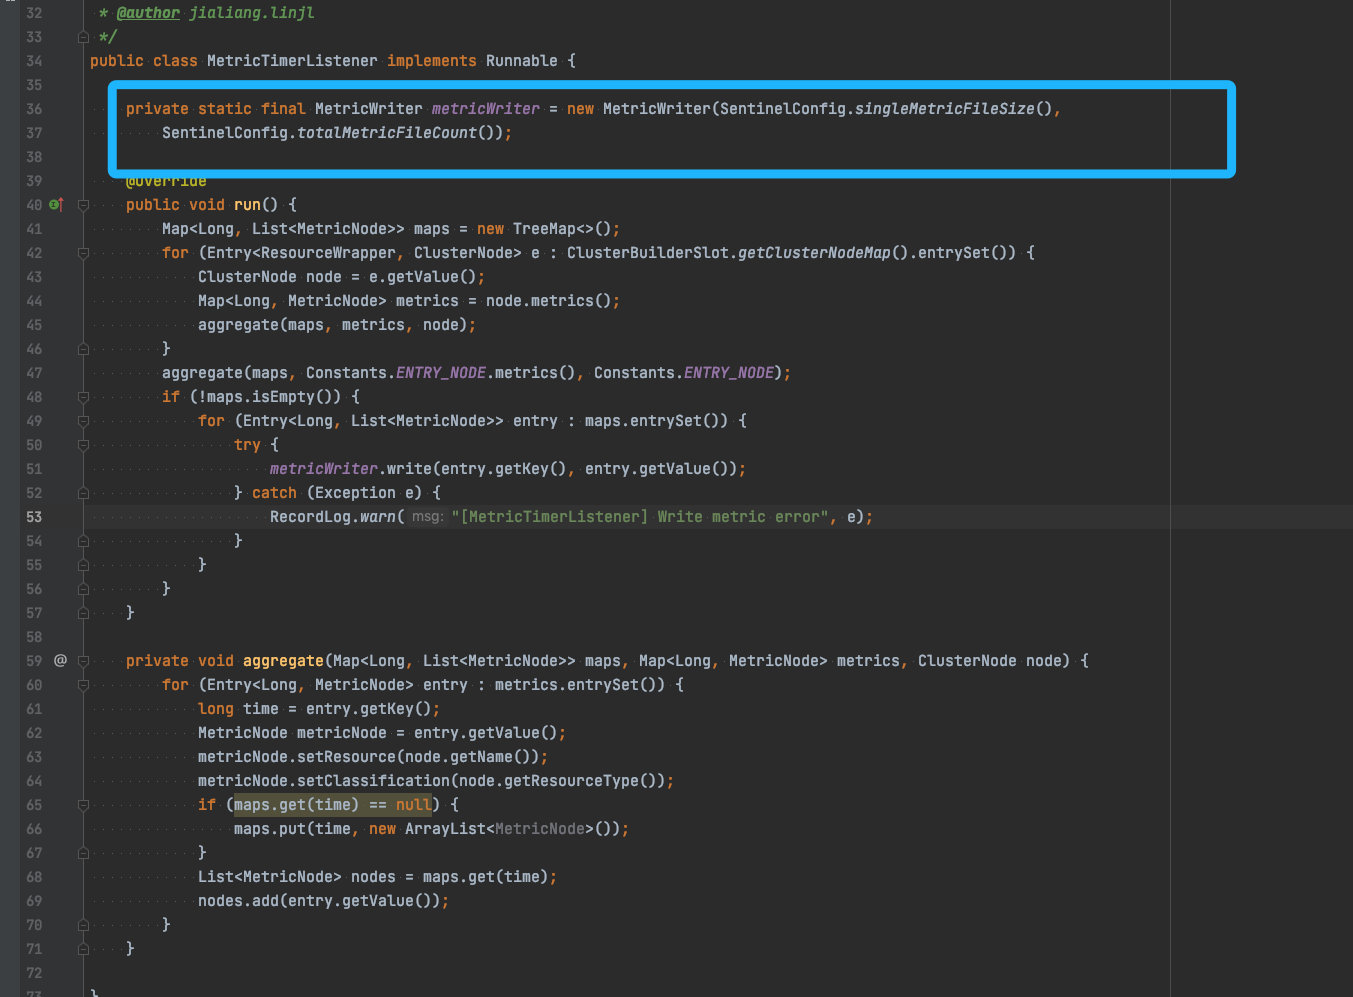The width and height of the screenshot is (1353, 997).
Task: Click TreeMap on line 41
Action: click(x=544, y=229)
